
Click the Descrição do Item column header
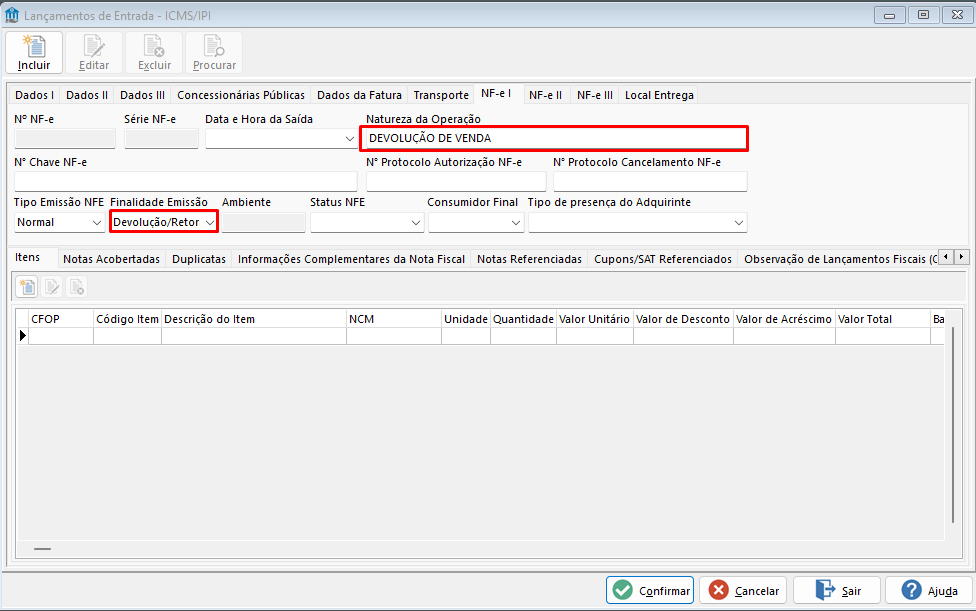tap(254, 319)
